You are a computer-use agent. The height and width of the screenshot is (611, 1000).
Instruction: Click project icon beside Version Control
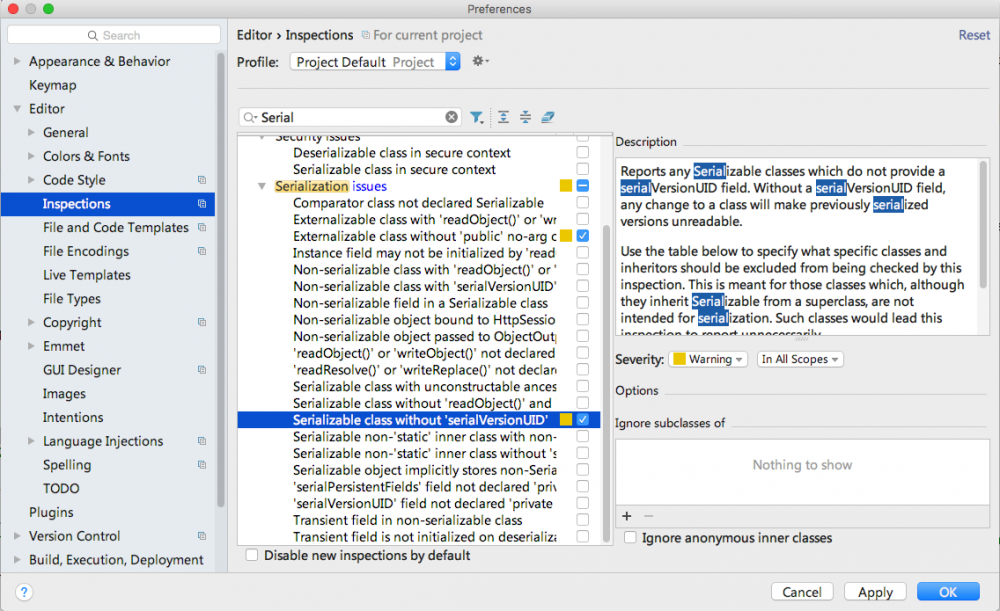[202, 536]
